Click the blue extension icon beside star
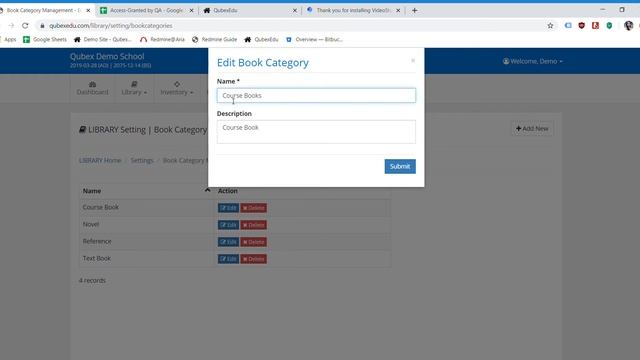Screen dimensions: 640x360 pos(568,26)
